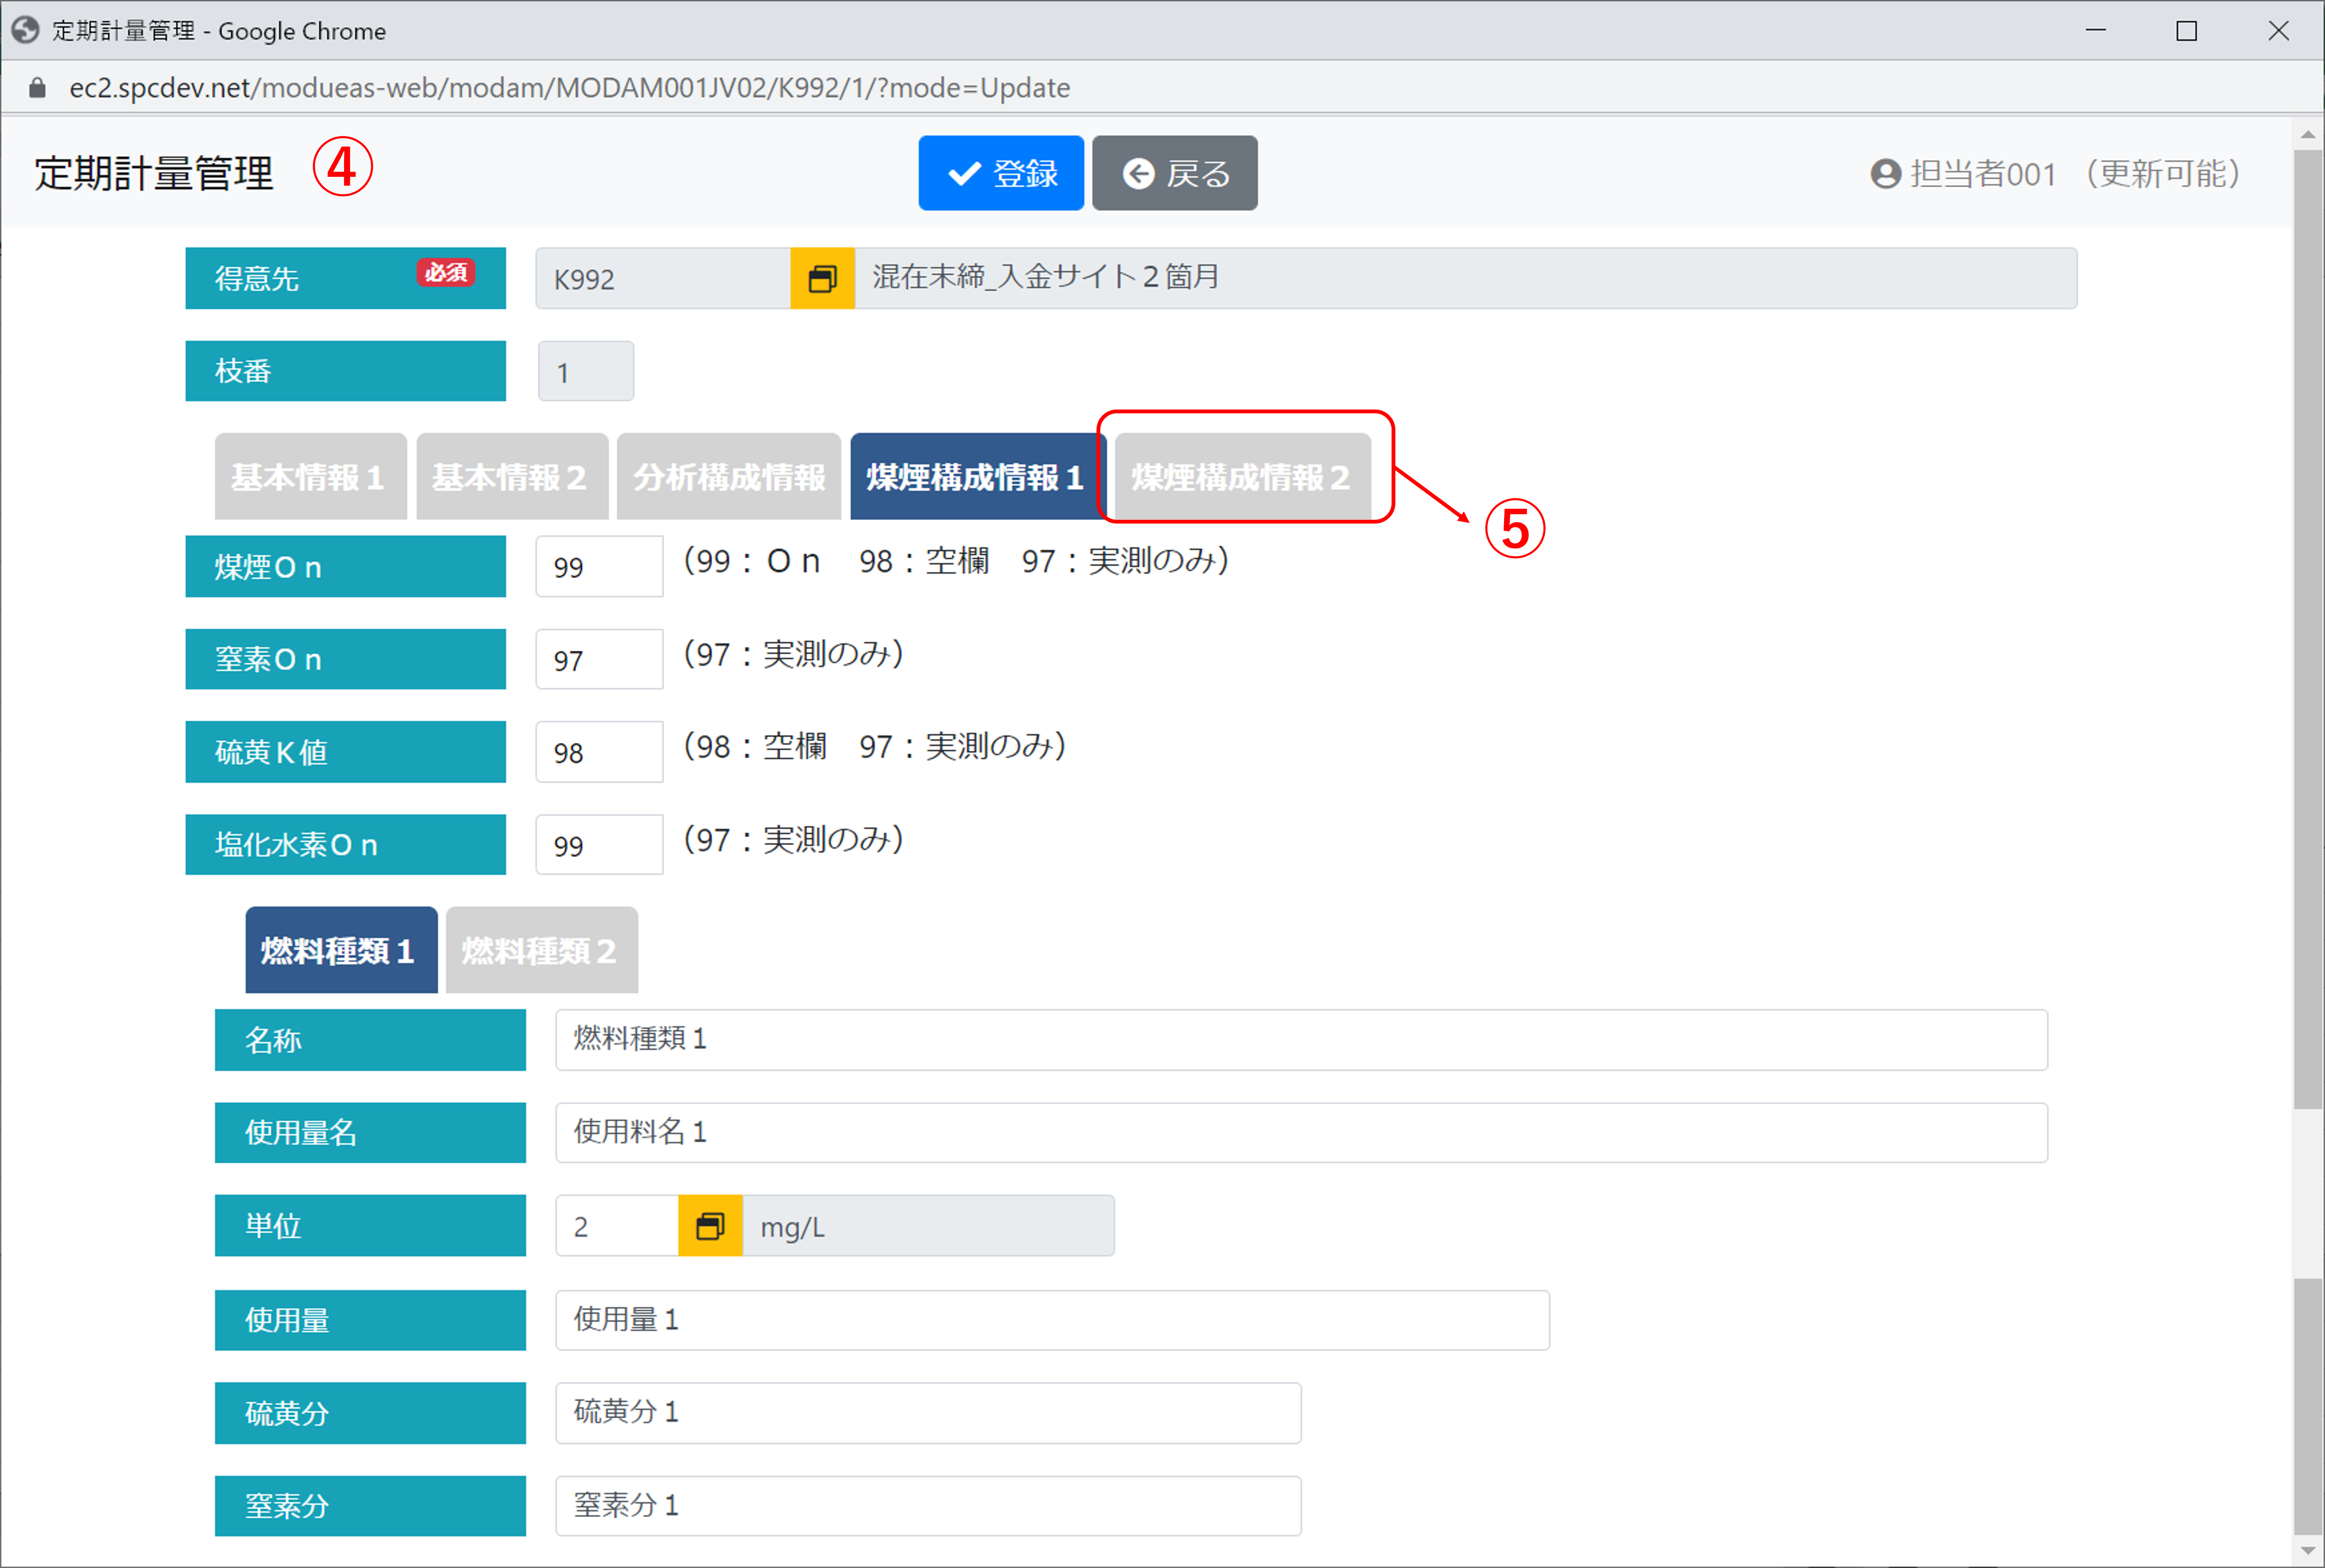Click the 枝番 field showing 1

(x=586, y=371)
